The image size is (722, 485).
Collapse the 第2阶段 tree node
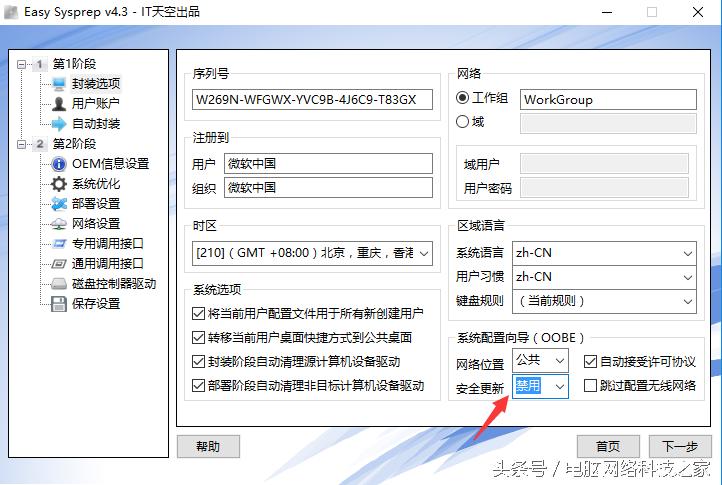[21, 144]
